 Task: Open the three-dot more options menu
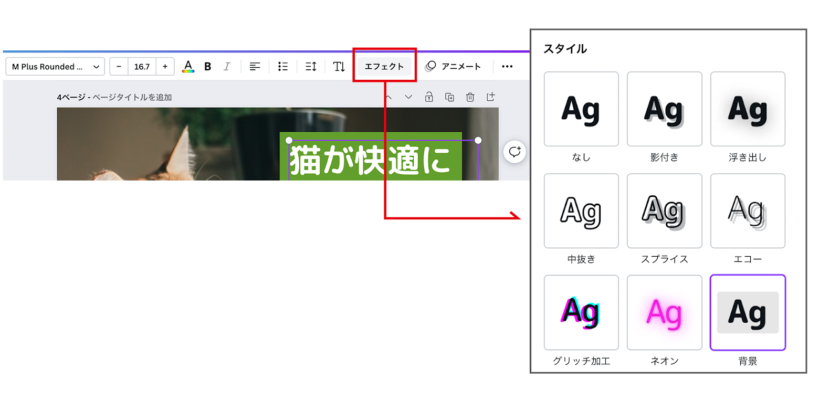[507, 67]
